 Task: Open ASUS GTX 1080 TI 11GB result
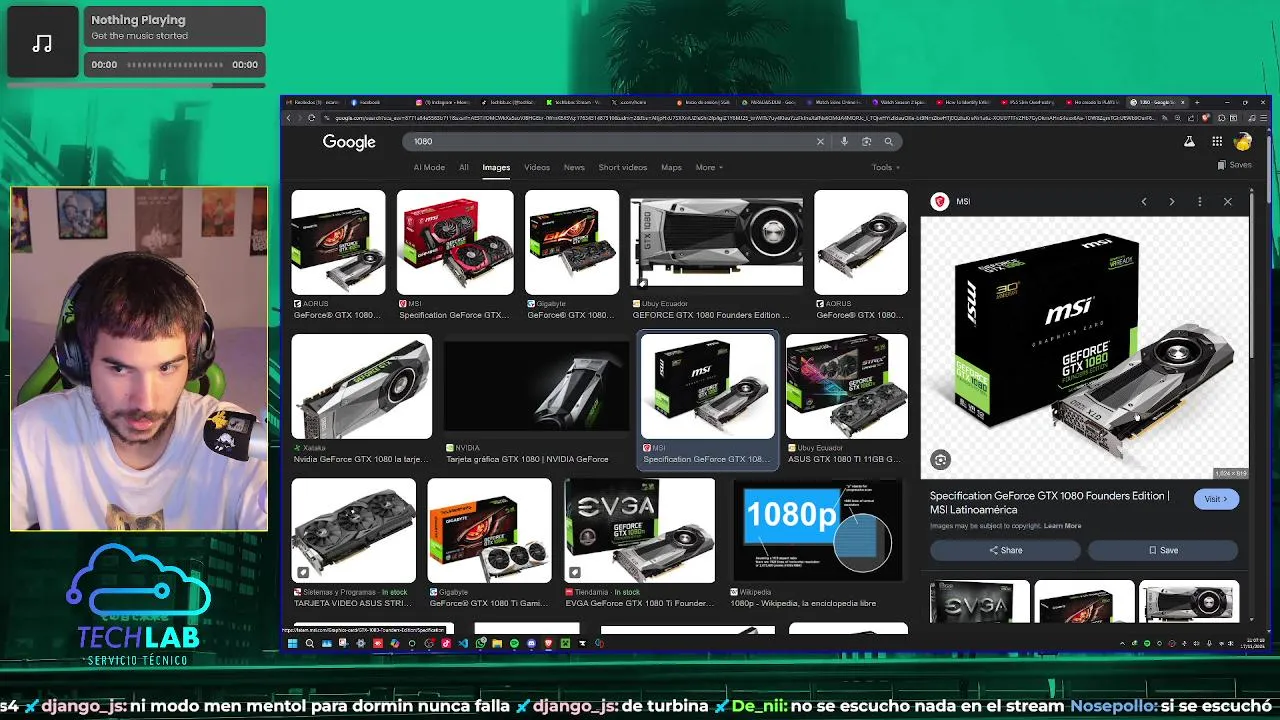point(847,385)
